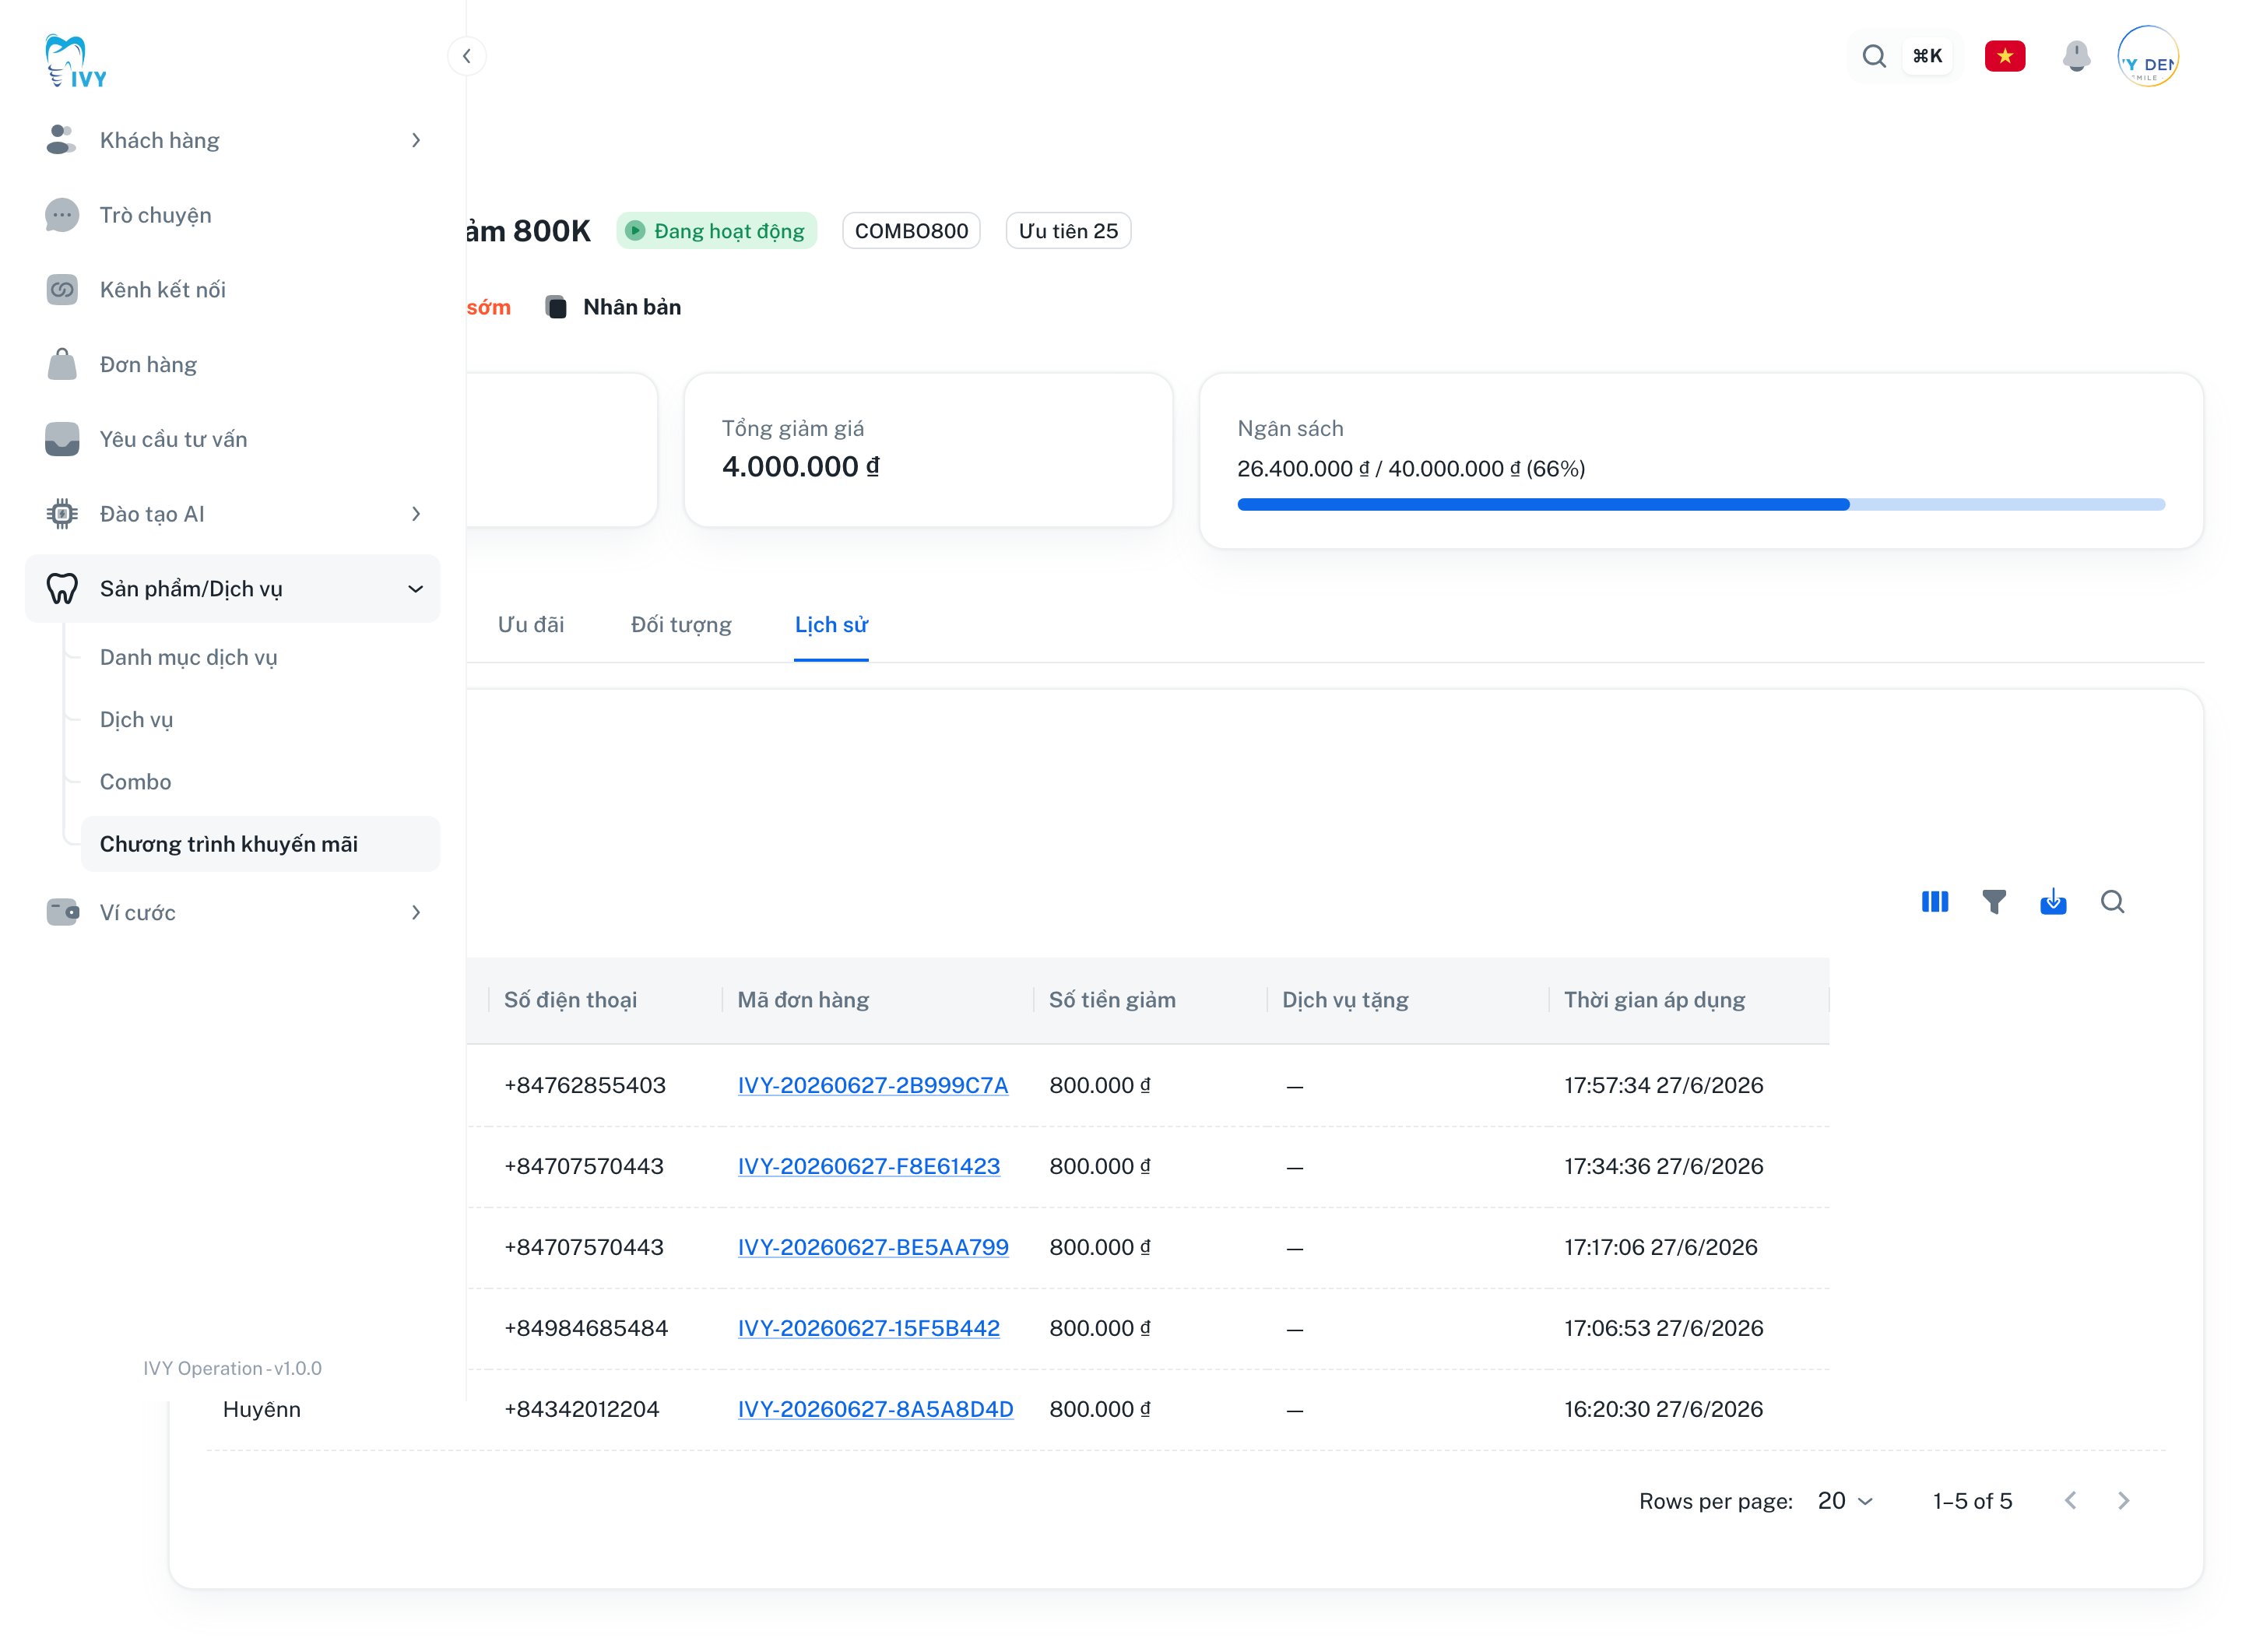Click the COMBO800 code tag

click(910, 231)
